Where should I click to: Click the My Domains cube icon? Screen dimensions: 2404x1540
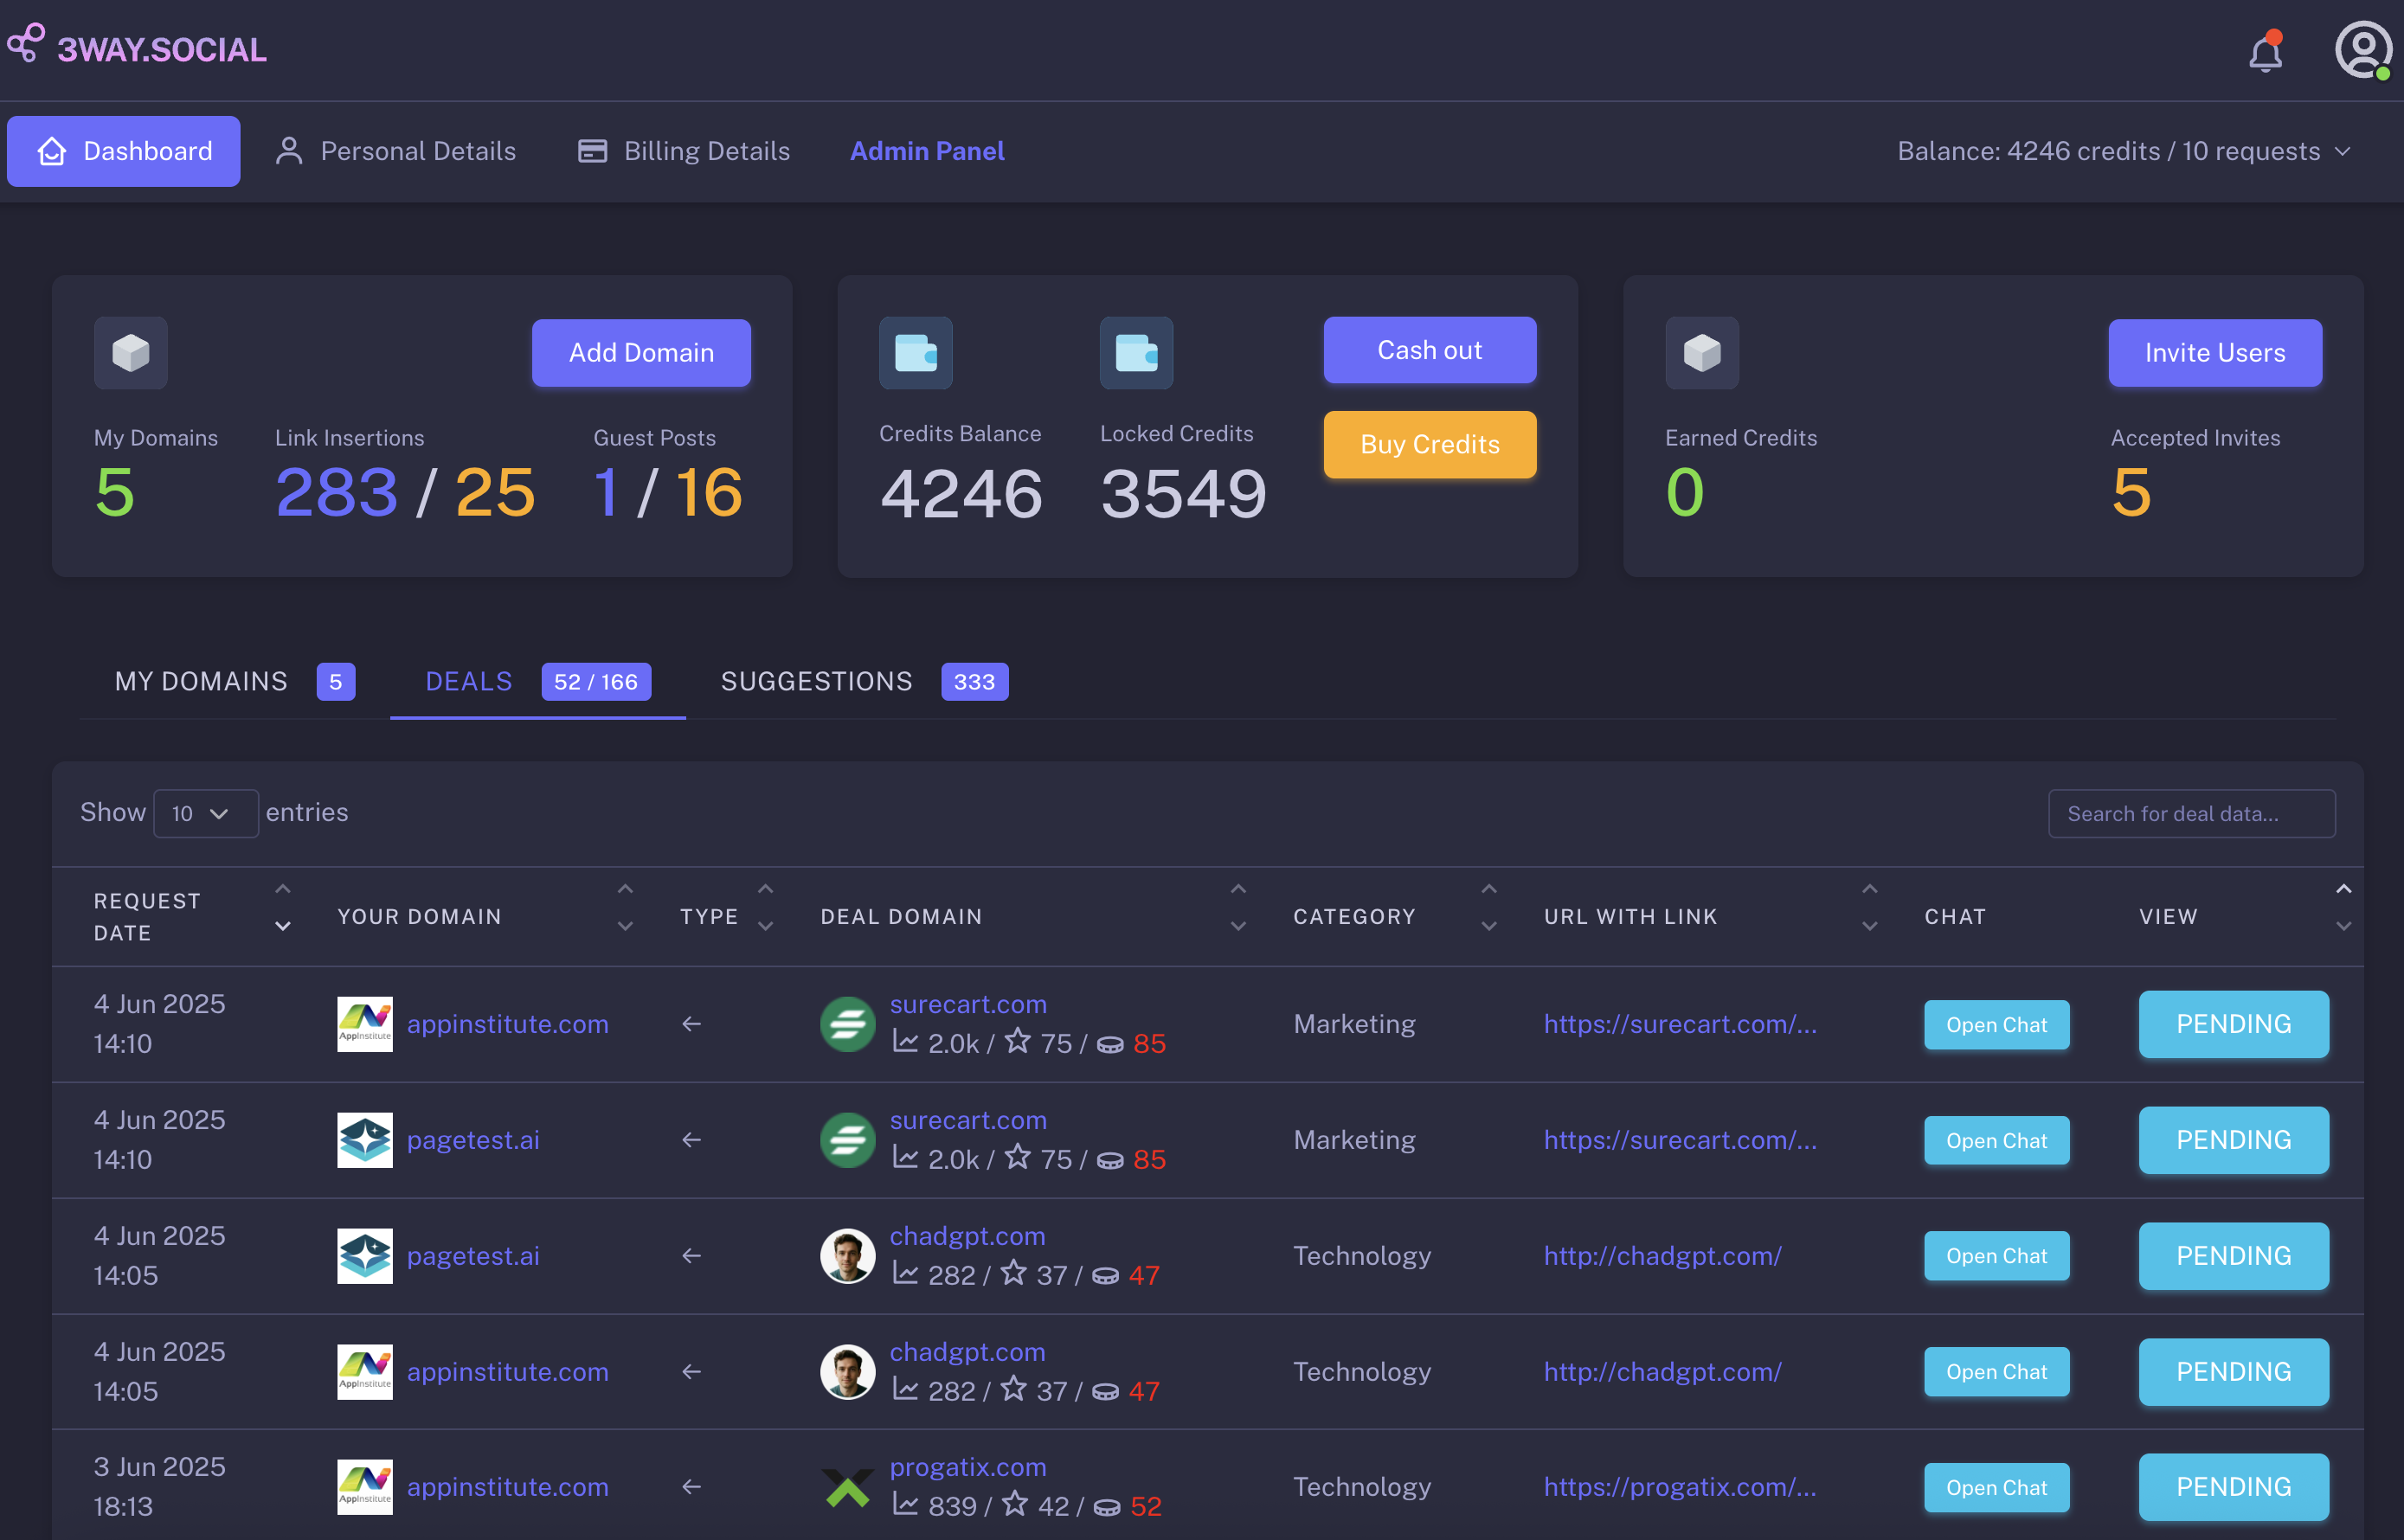131,353
